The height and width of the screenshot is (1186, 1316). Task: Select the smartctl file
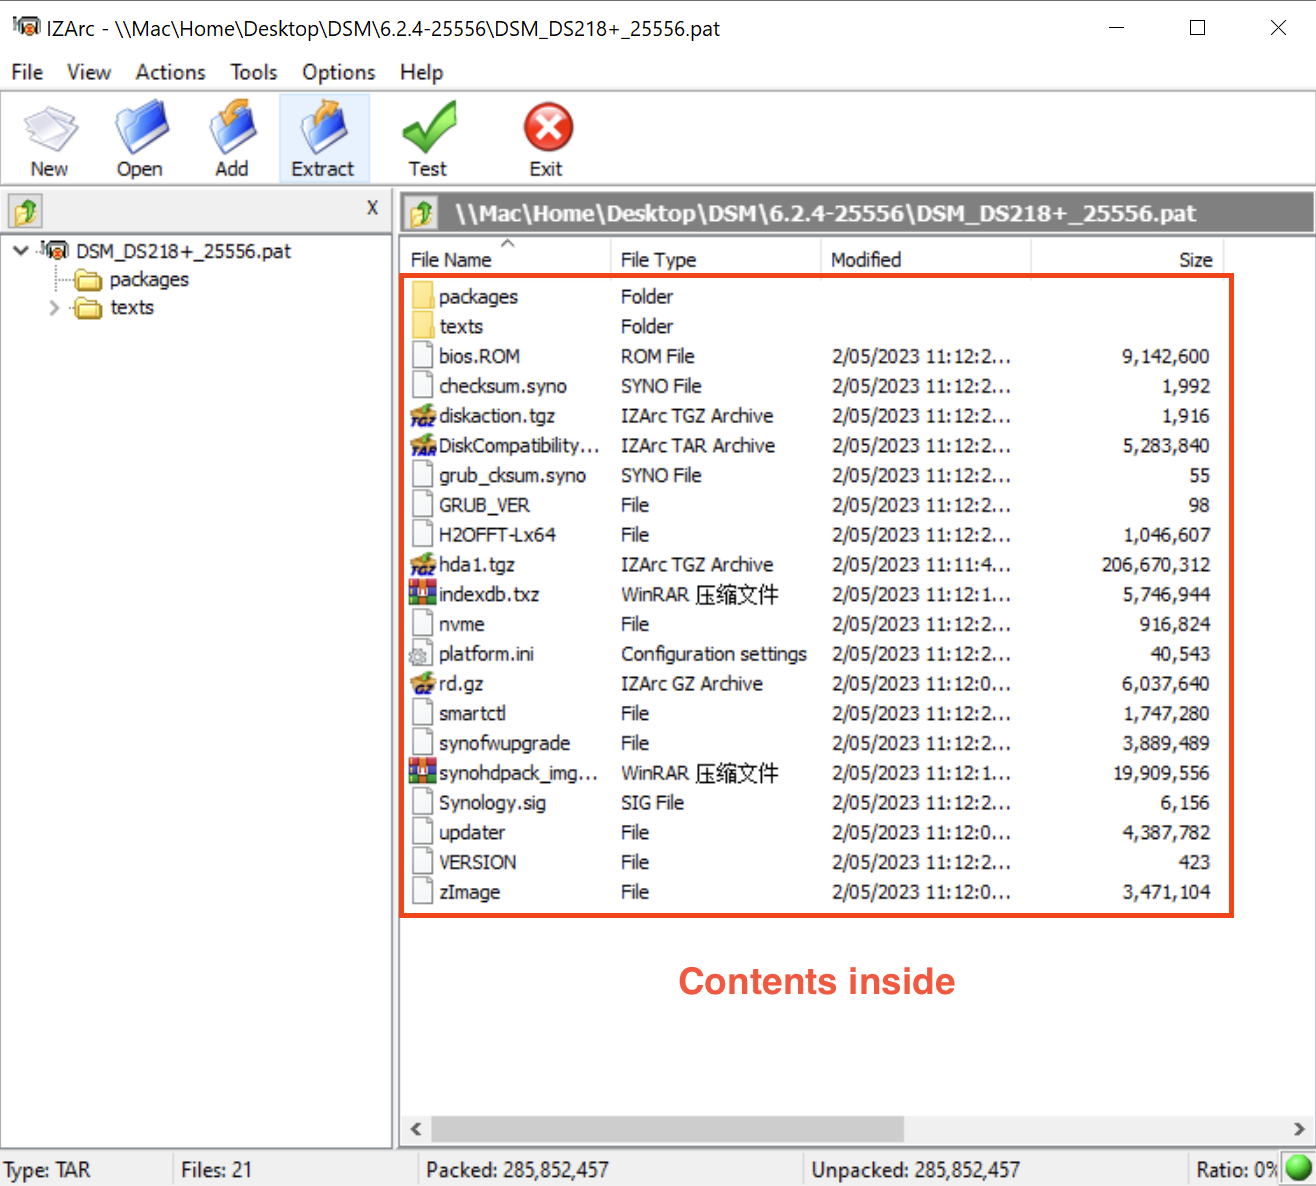tap(472, 713)
